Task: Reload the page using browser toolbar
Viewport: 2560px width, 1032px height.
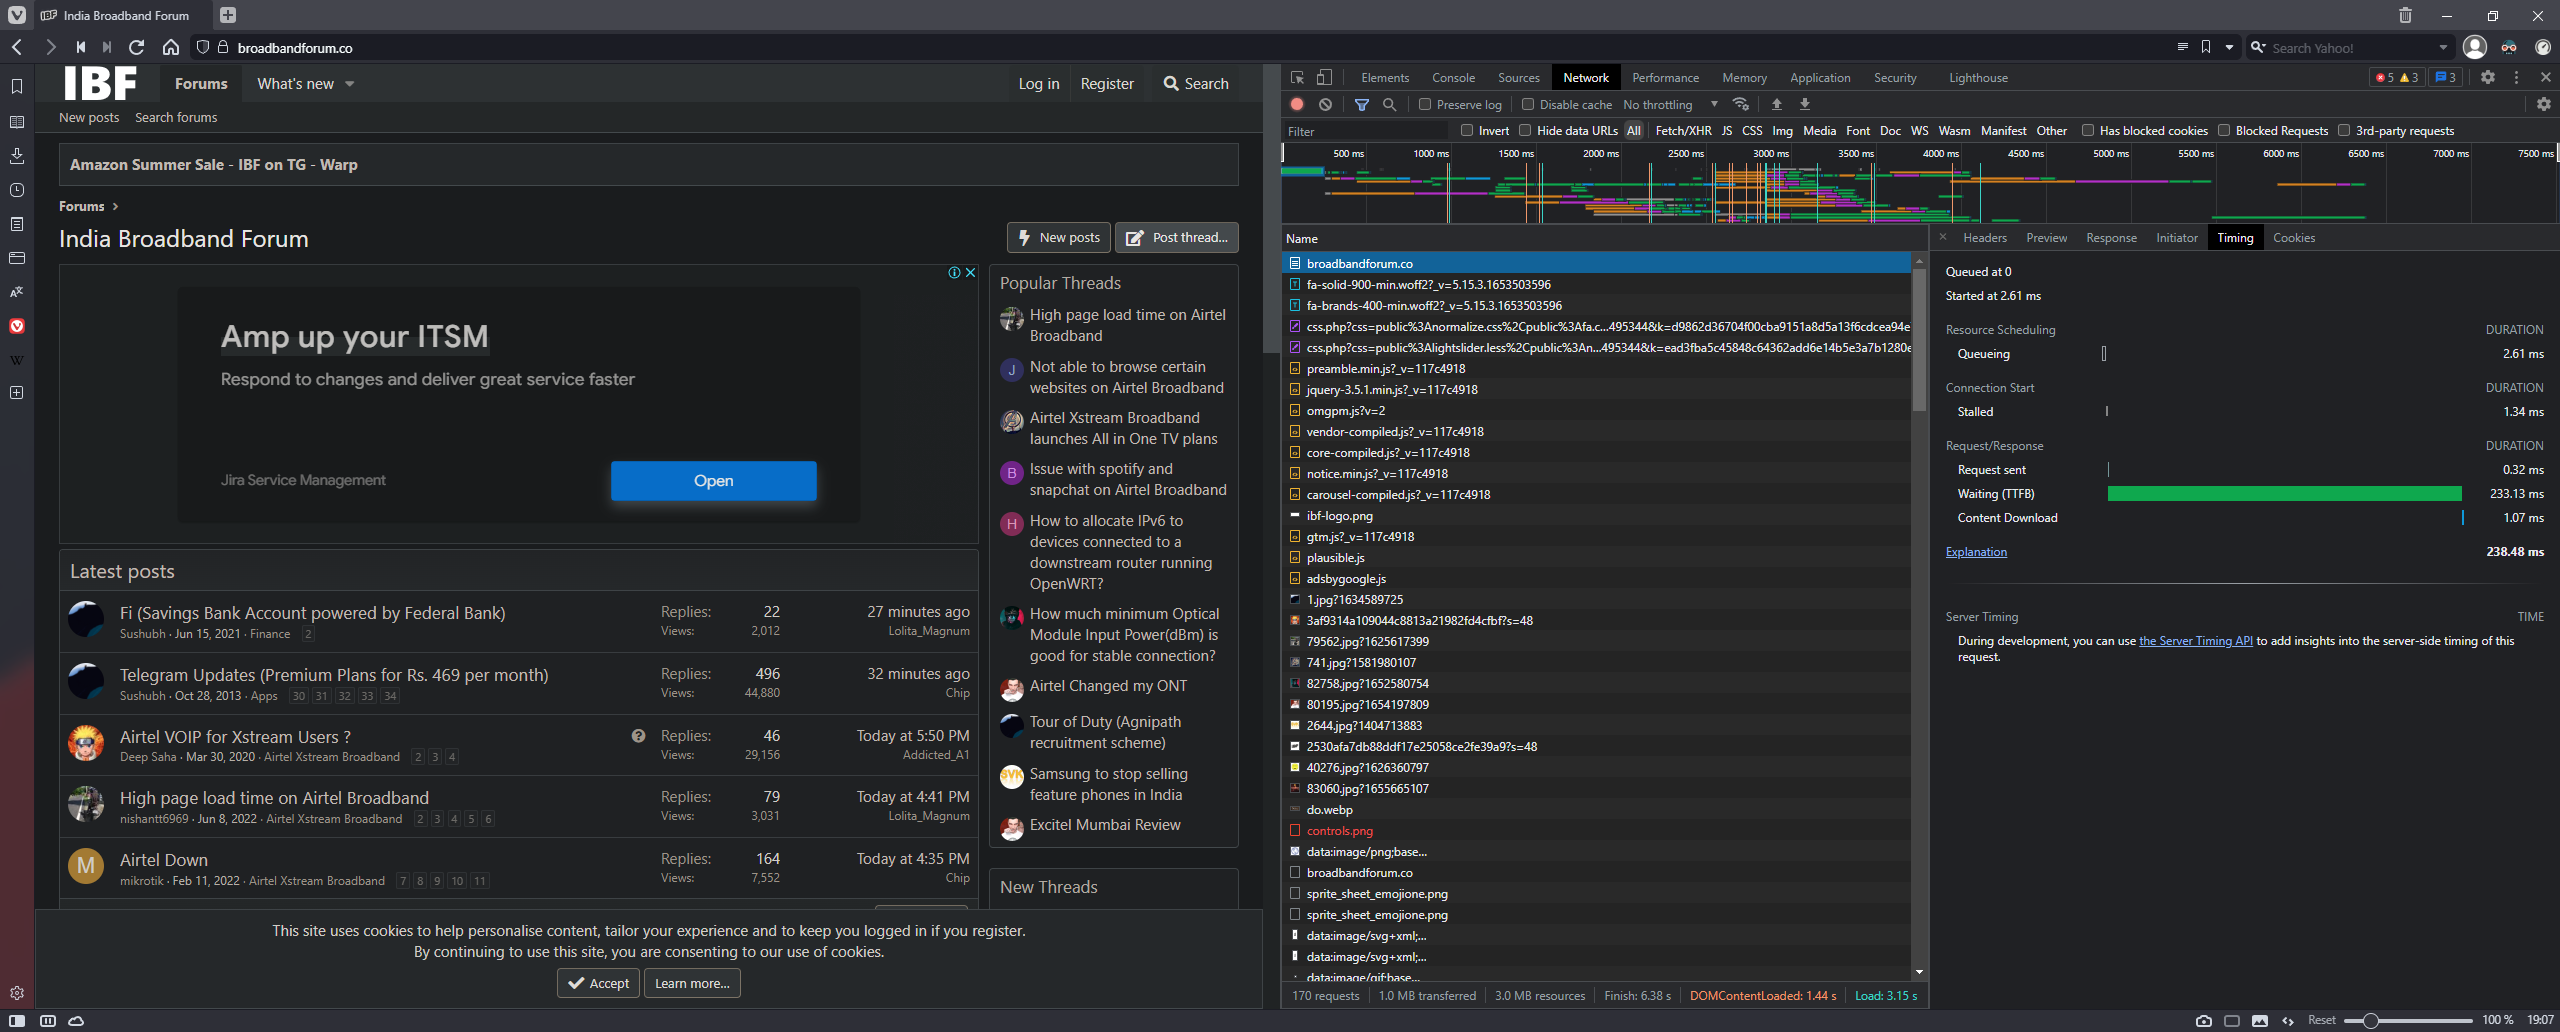Action: click(137, 47)
